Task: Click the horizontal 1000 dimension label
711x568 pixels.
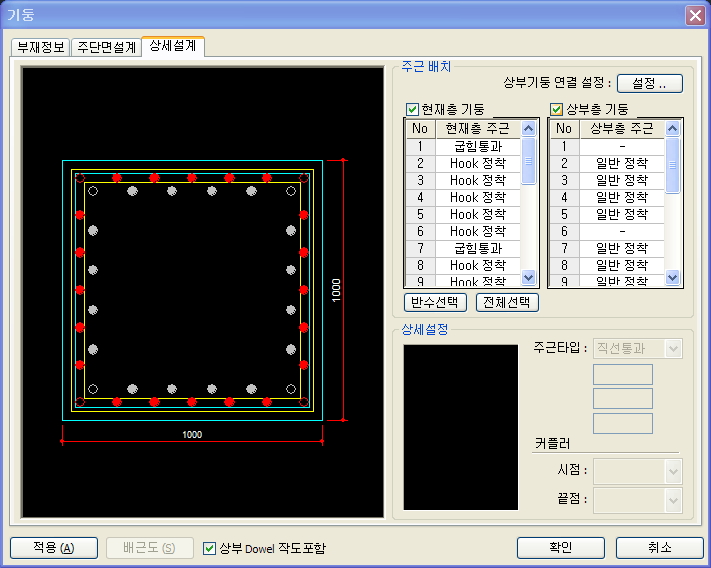Action: click(192, 435)
